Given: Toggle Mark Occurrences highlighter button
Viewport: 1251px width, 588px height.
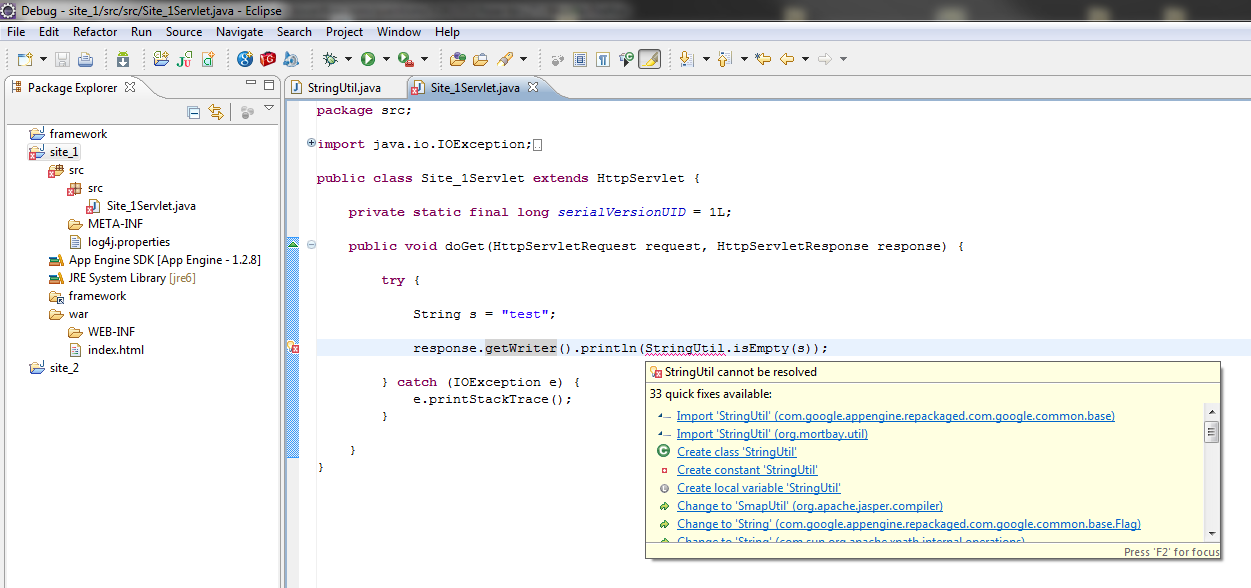Looking at the screenshot, I should point(649,60).
